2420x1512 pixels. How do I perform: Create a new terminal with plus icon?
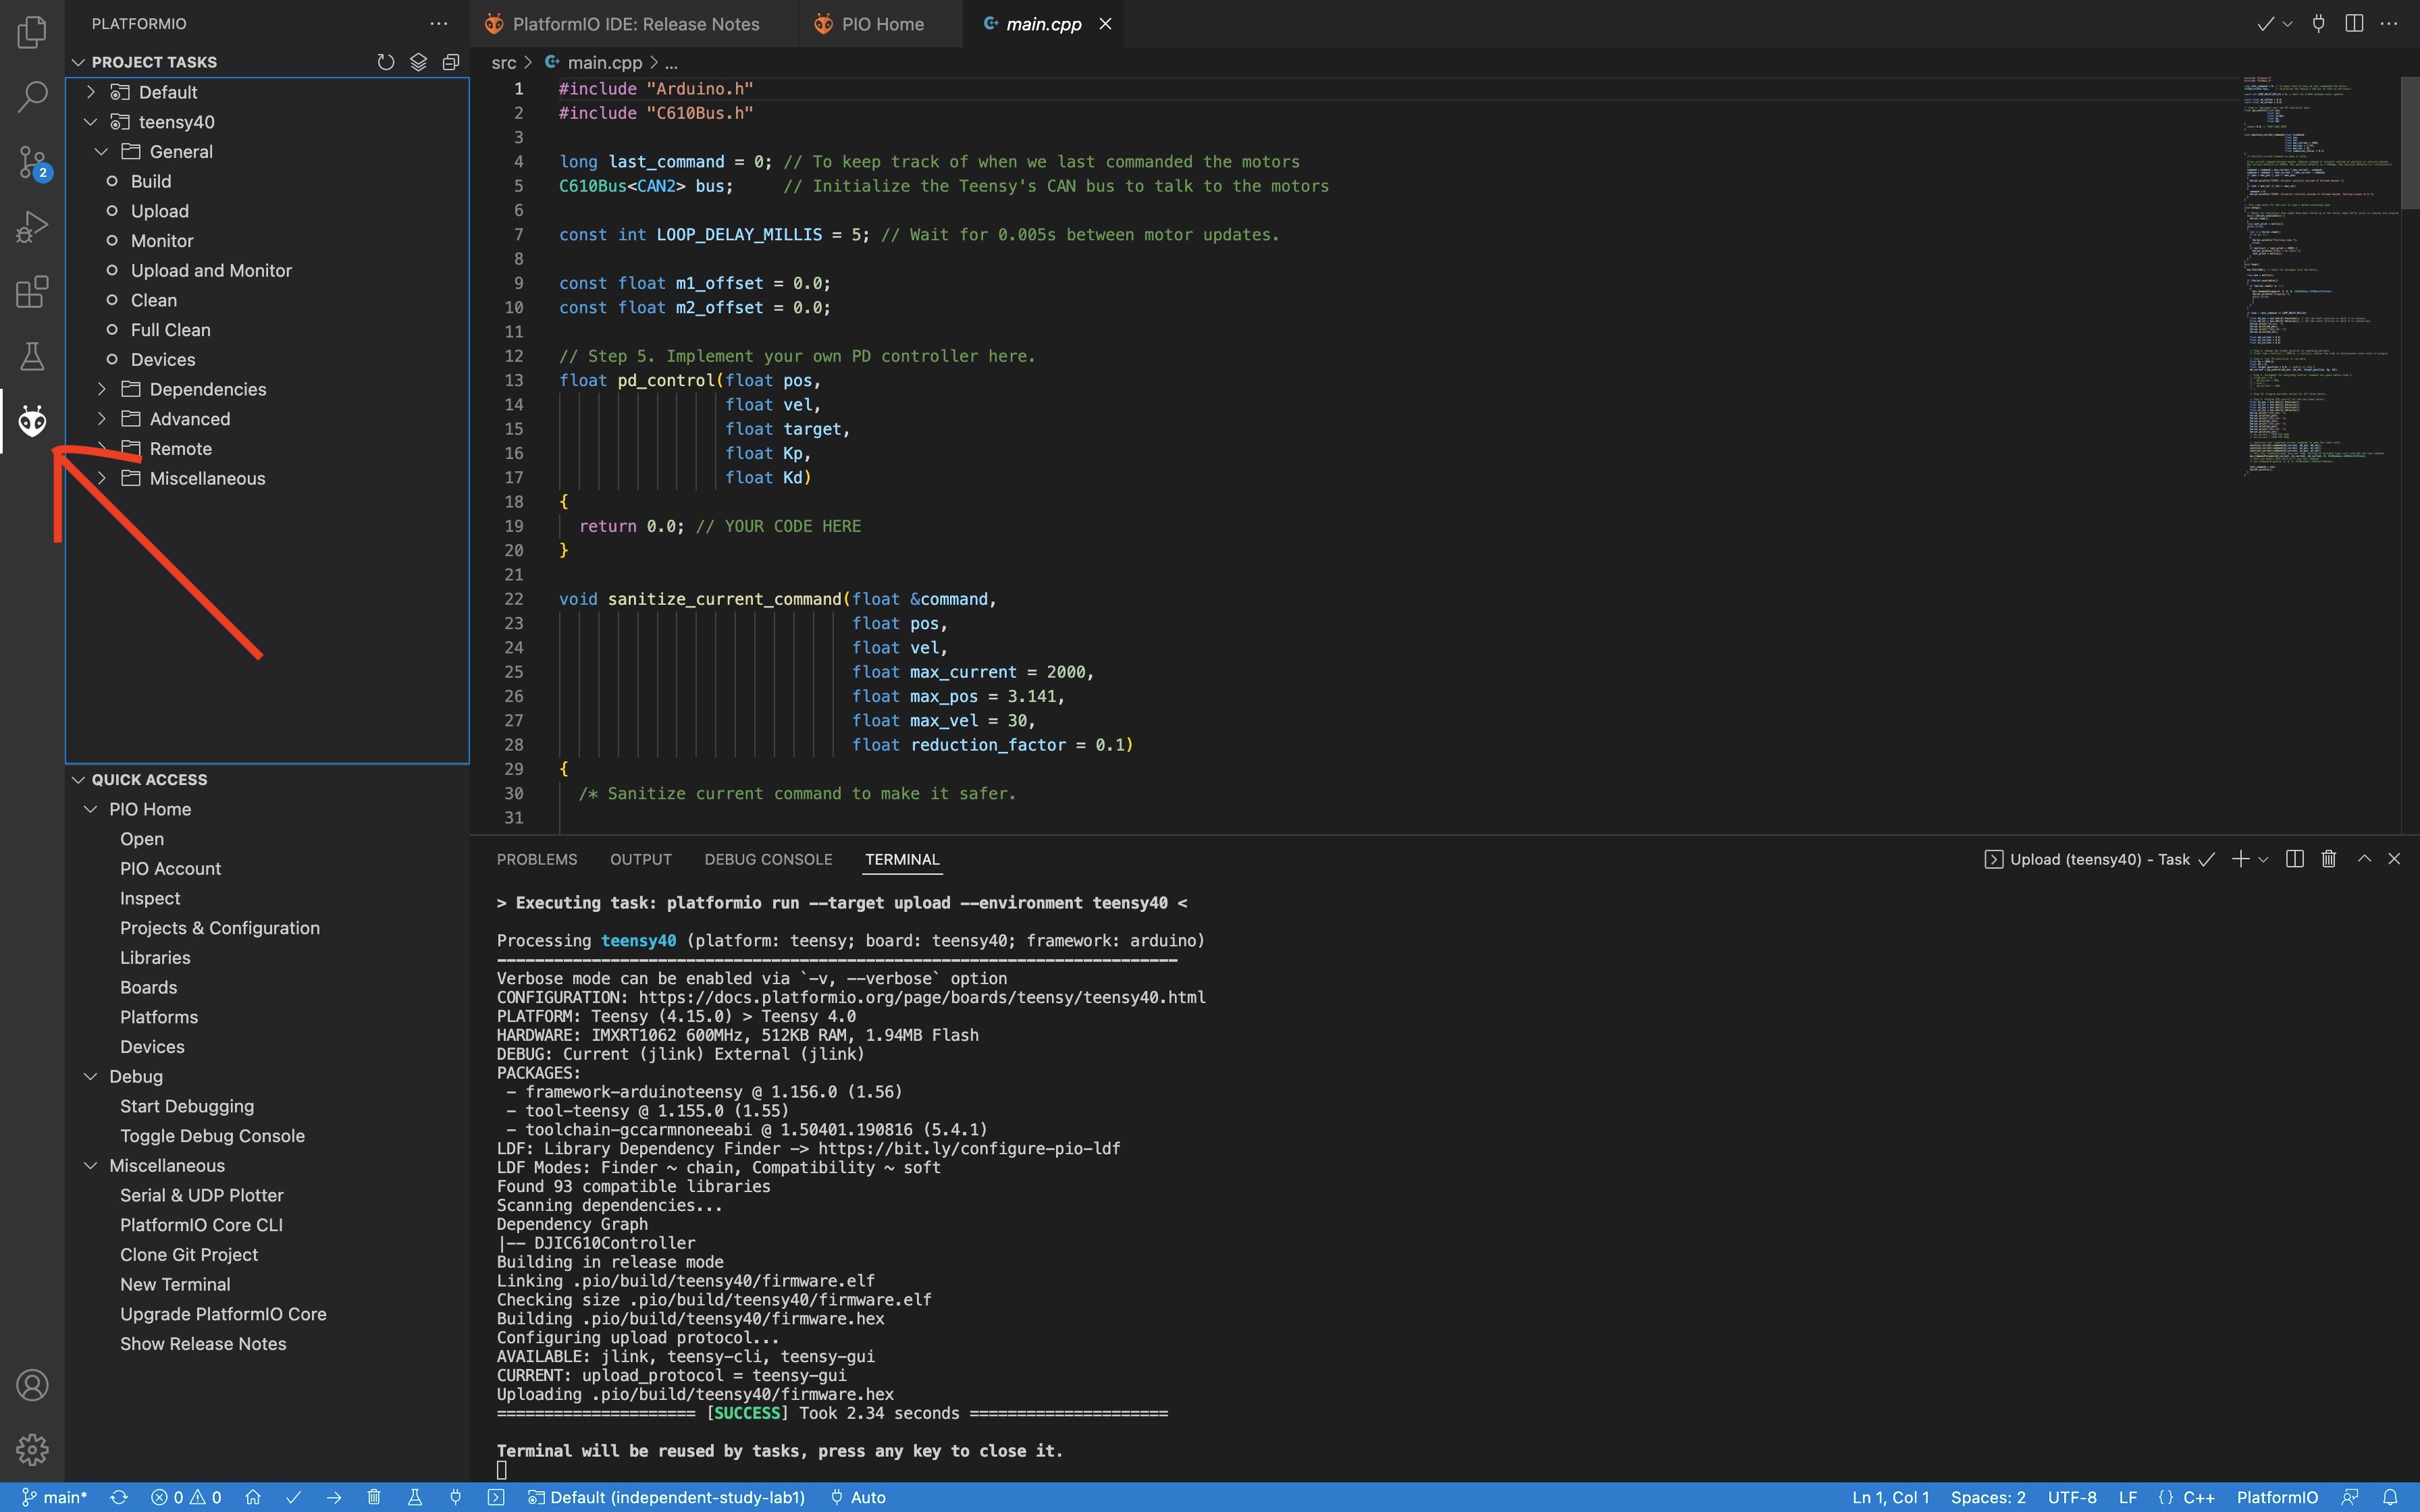[x=2240, y=859]
